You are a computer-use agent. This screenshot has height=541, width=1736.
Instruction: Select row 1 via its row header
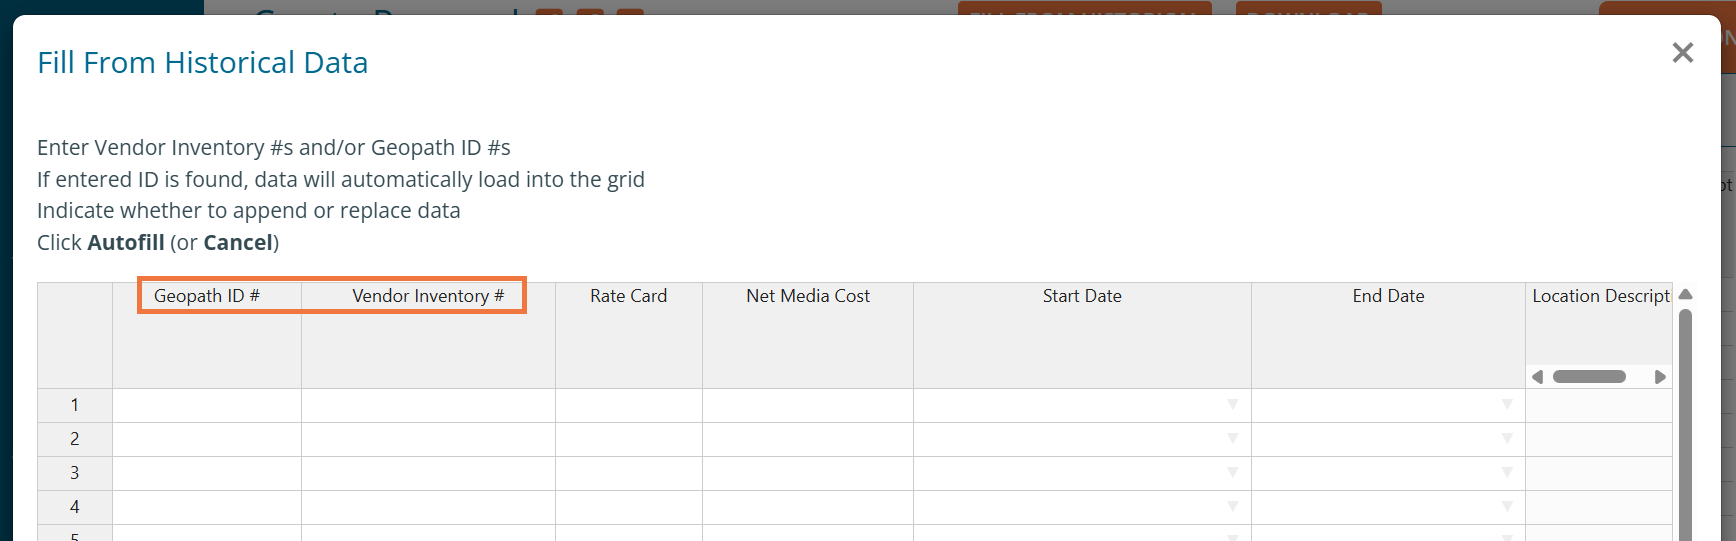pyautogui.click(x=75, y=405)
